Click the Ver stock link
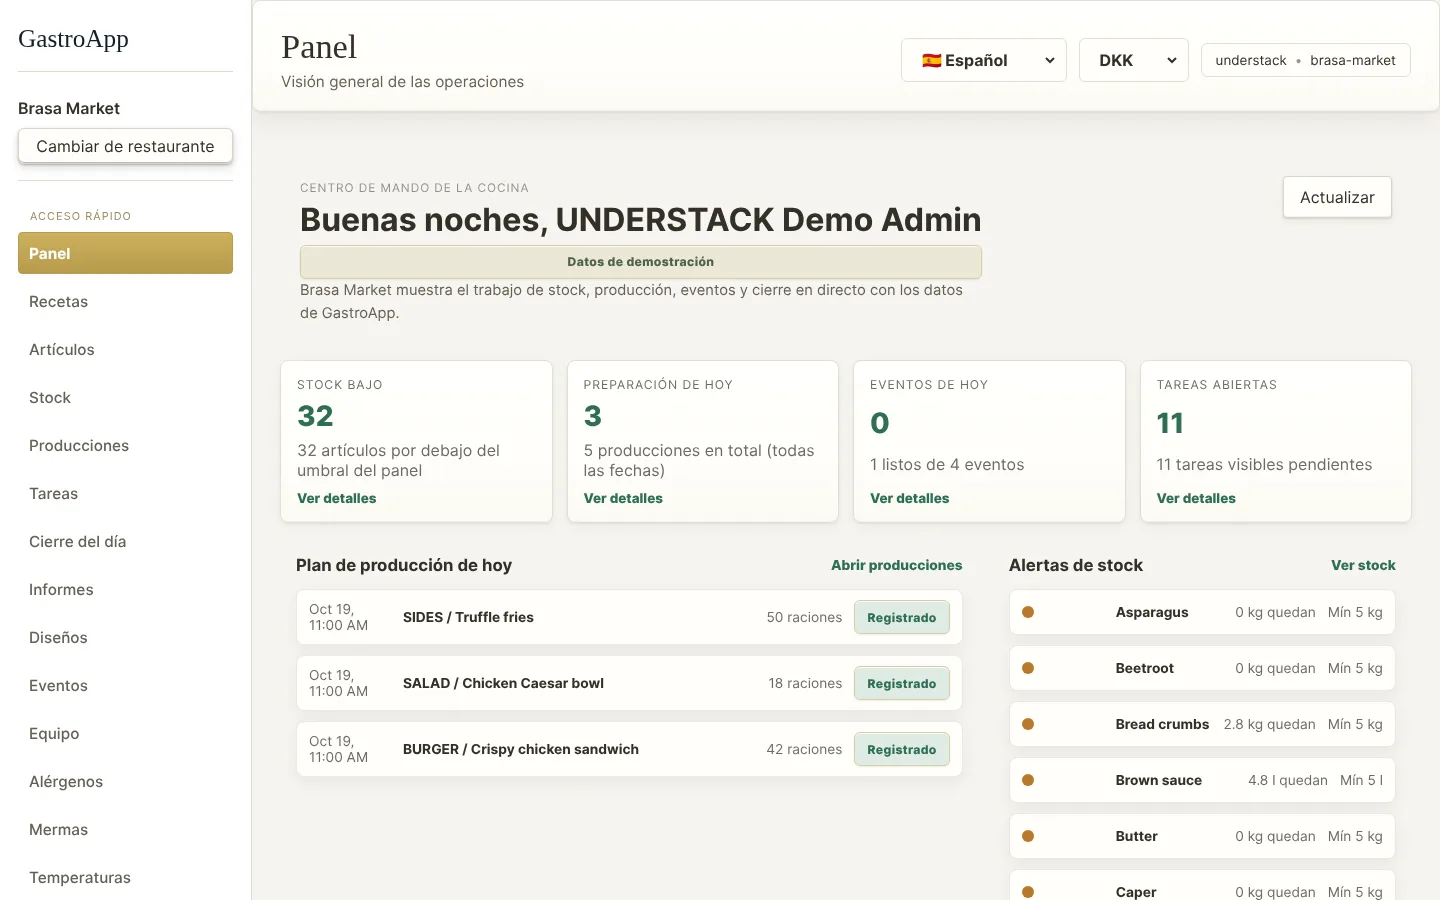Image resolution: width=1440 pixels, height=900 pixels. [1363, 565]
